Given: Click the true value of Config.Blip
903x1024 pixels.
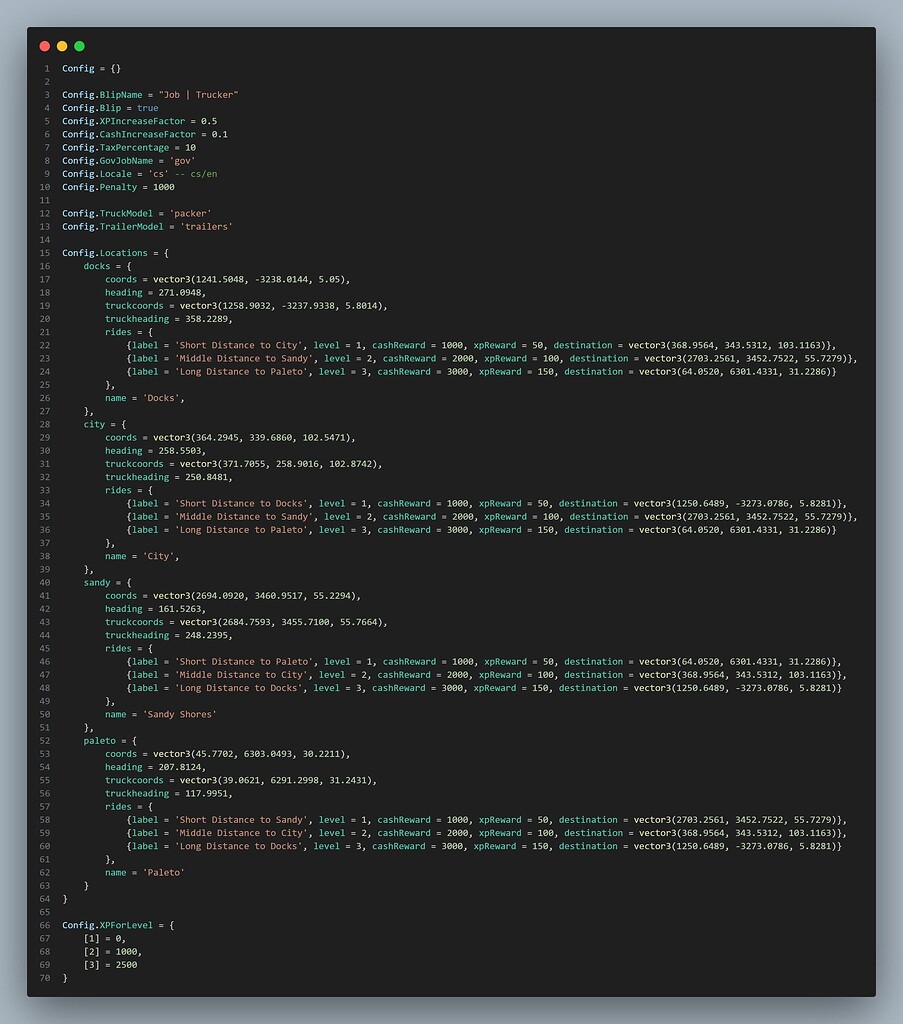Looking at the screenshot, I should coord(148,108).
